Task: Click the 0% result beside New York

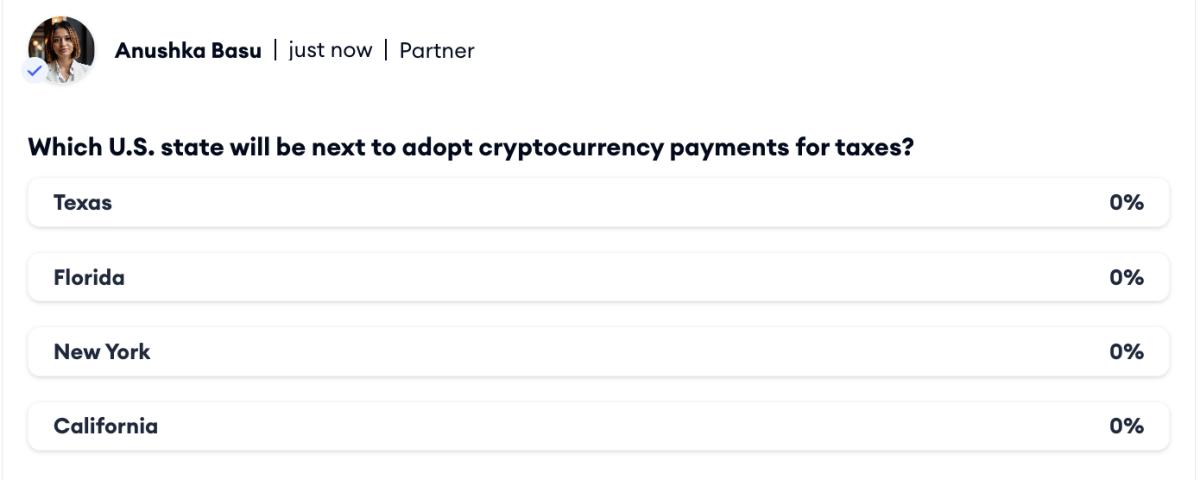Action: (x=1126, y=352)
